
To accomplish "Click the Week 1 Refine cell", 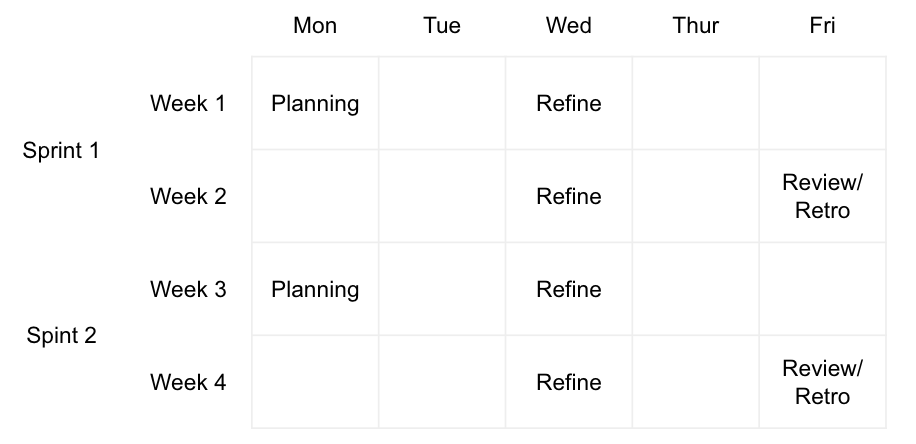I will 568,103.
